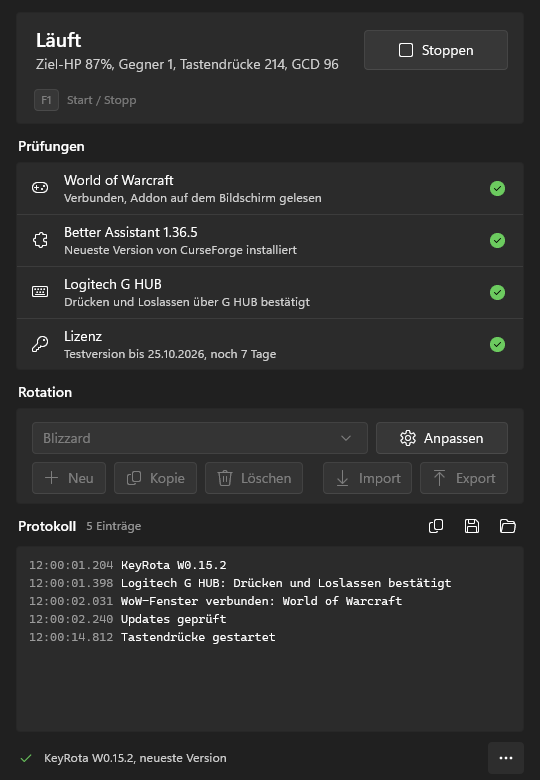Click the Ziel-HP 87% status line
Screen dimensions: 540x780
pos(187,65)
